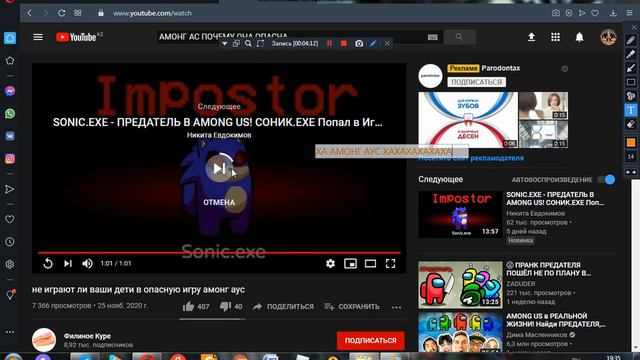Open the YouTube apps grid
The image size is (640, 360).
click(x=555, y=37)
